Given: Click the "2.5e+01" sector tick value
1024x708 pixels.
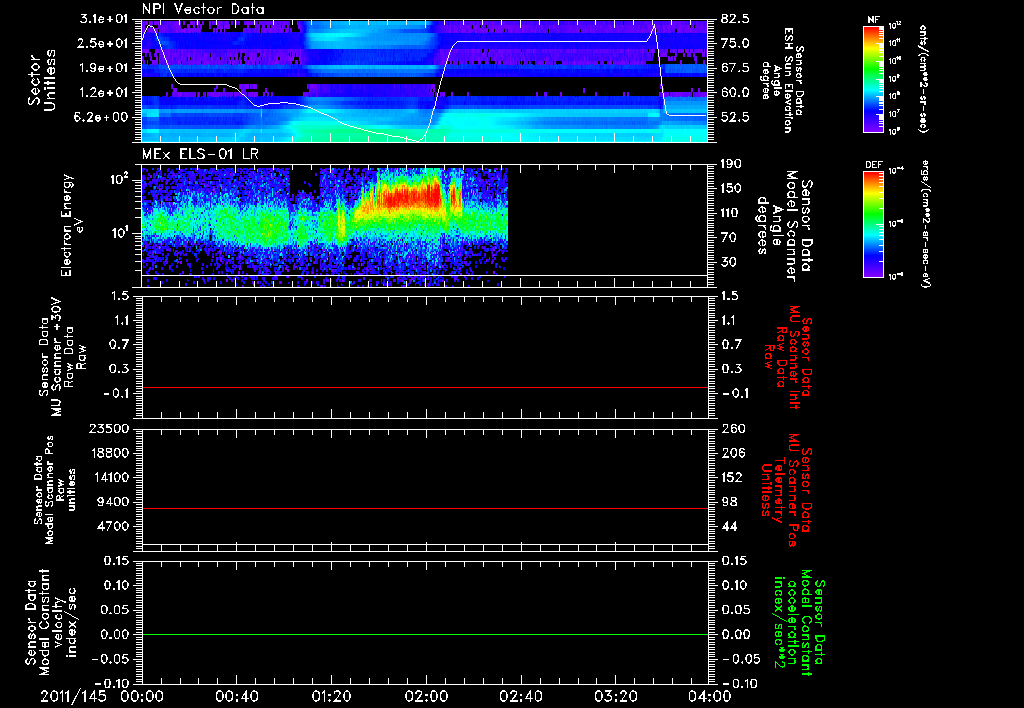Looking at the screenshot, I should [104, 43].
